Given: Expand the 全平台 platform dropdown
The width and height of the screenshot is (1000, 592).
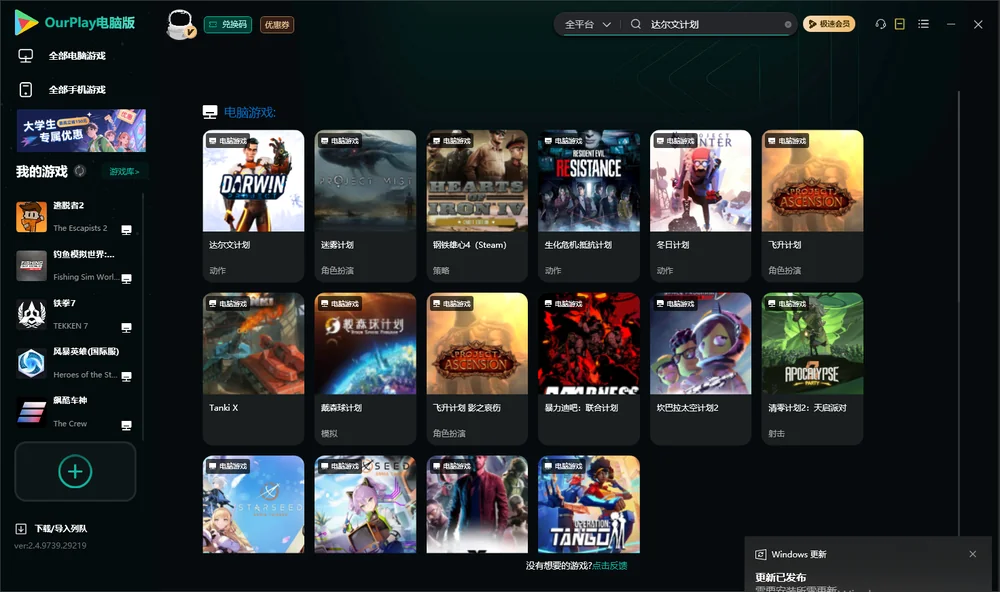Looking at the screenshot, I should 587,24.
